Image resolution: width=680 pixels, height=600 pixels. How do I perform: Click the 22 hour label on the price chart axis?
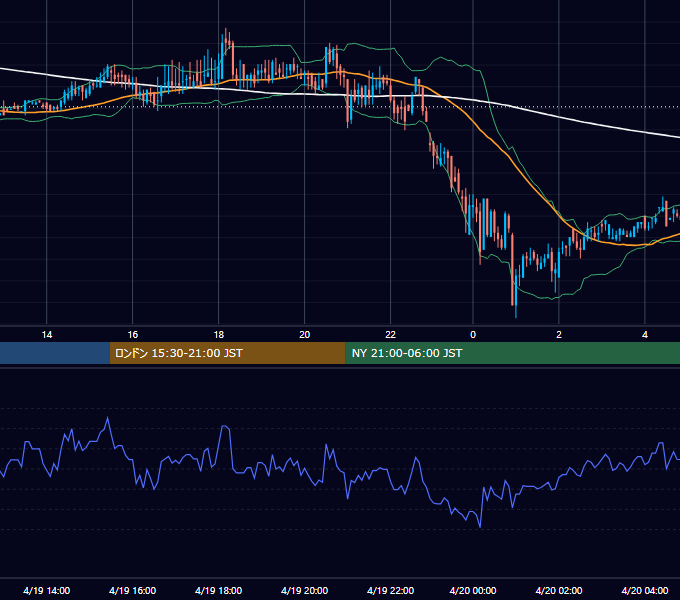click(x=391, y=335)
